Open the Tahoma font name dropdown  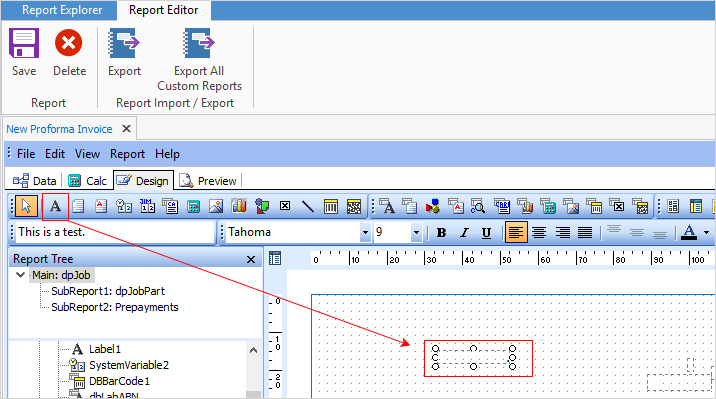coord(365,232)
